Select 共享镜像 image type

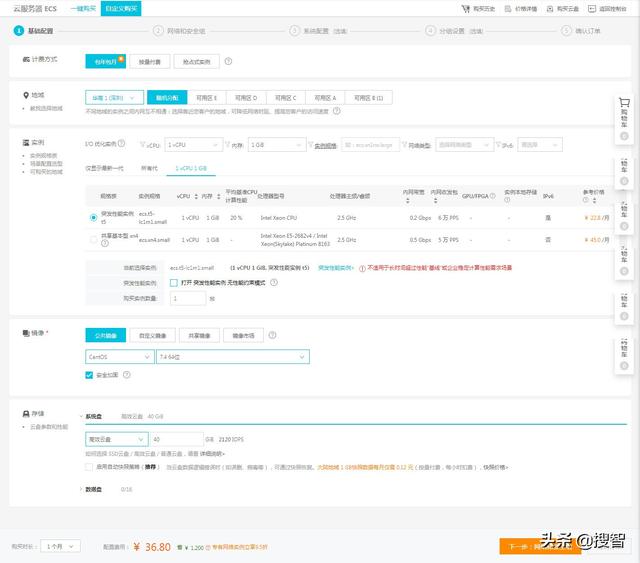[x=199, y=336]
